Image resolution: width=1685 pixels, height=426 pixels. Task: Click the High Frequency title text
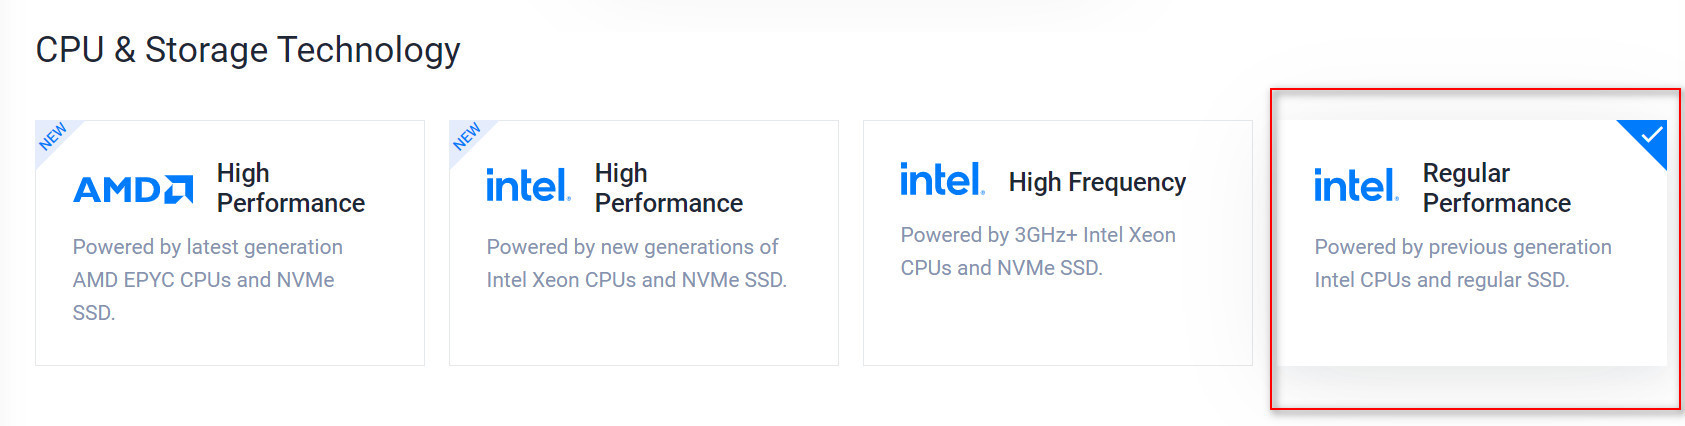1097,182
